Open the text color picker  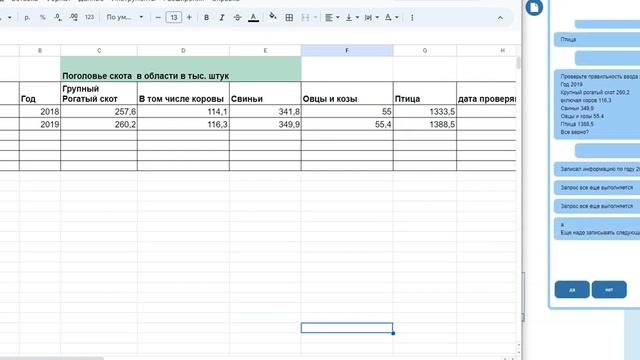(x=253, y=18)
